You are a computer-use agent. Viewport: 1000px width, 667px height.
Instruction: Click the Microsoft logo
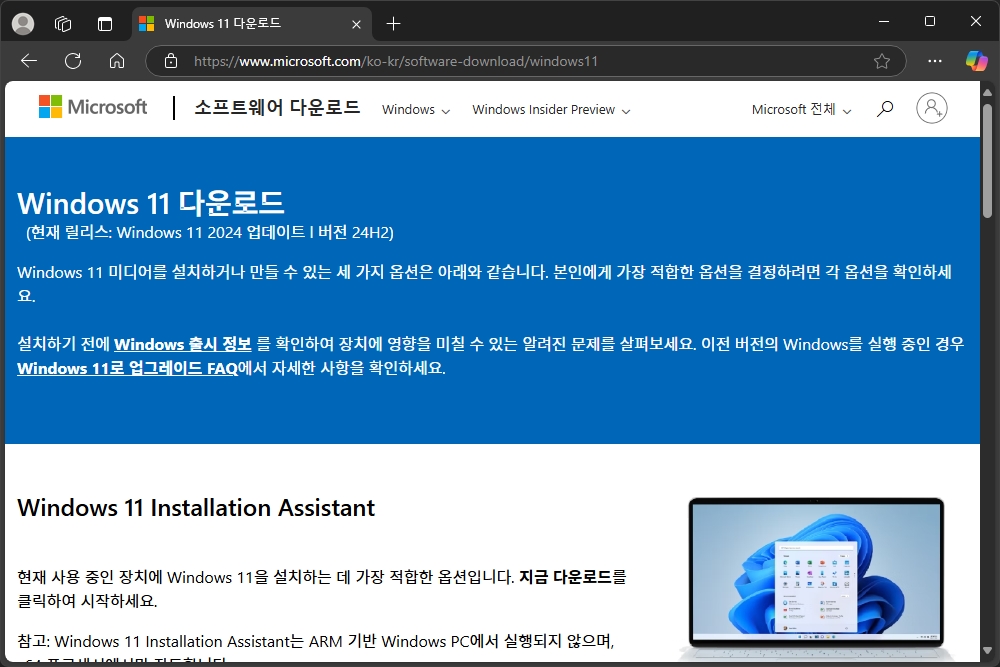pyautogui.click(x=93, y=106)
